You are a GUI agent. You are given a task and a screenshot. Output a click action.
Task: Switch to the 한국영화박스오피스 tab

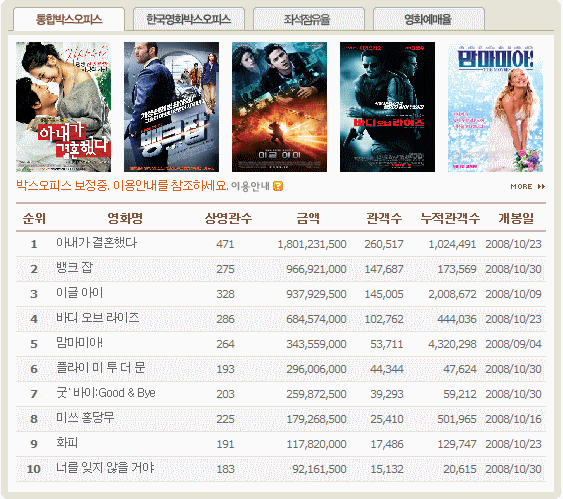189,19
